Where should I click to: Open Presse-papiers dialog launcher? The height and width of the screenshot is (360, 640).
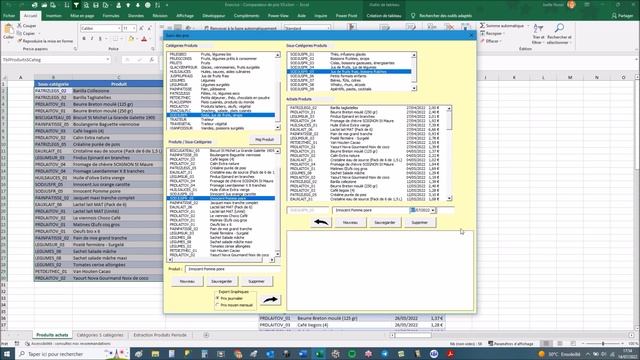75,49
